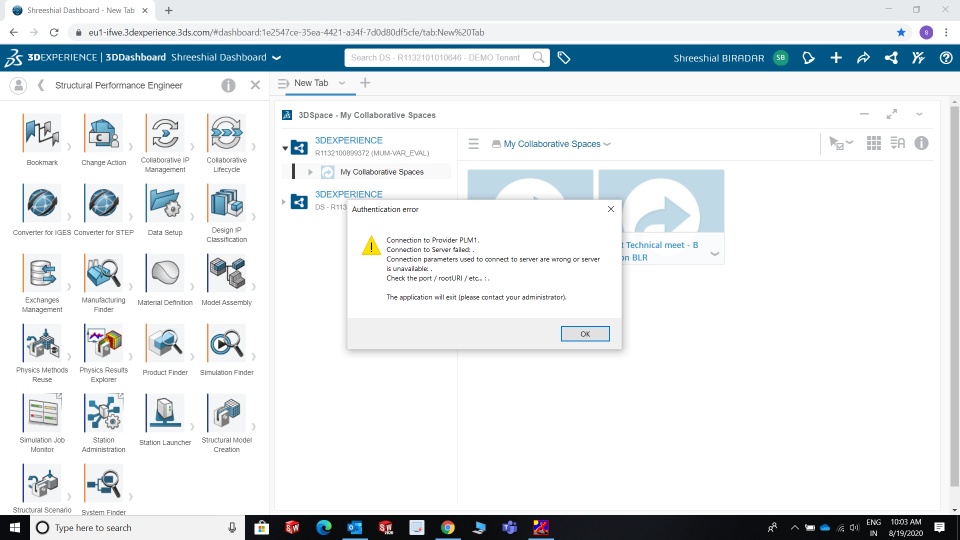Open first 3DEXPERIENCE platform link
960x540 pixels.
348,140
